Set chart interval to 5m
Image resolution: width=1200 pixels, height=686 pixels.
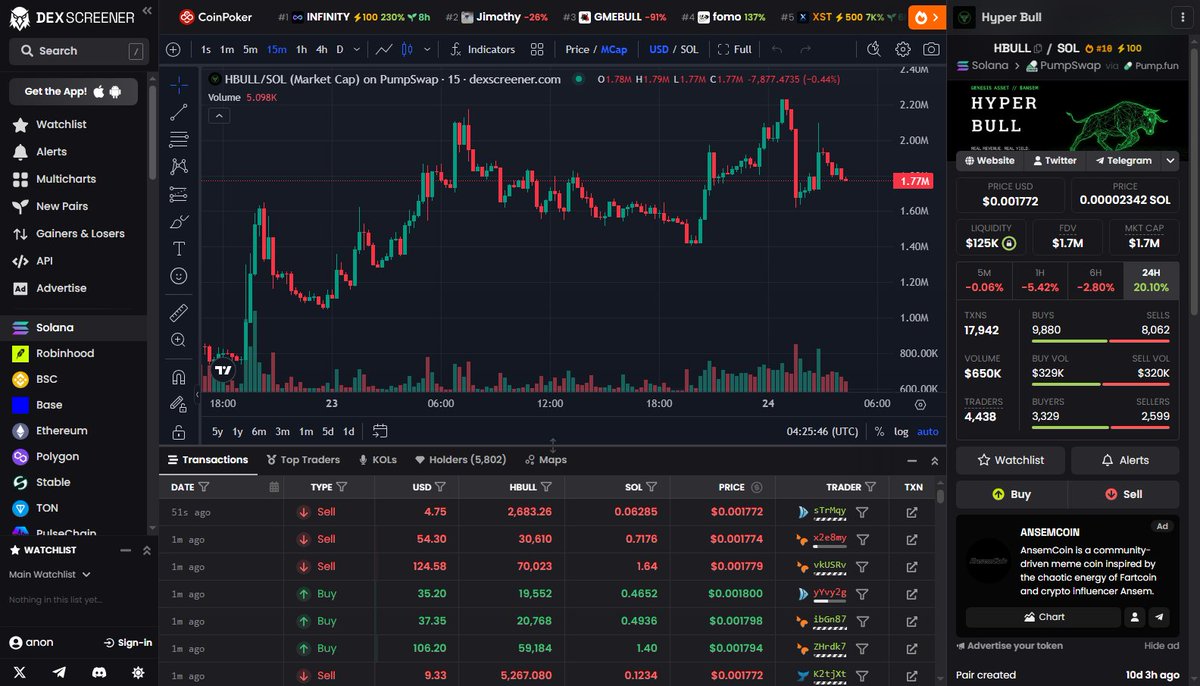(x=250, y=49)
